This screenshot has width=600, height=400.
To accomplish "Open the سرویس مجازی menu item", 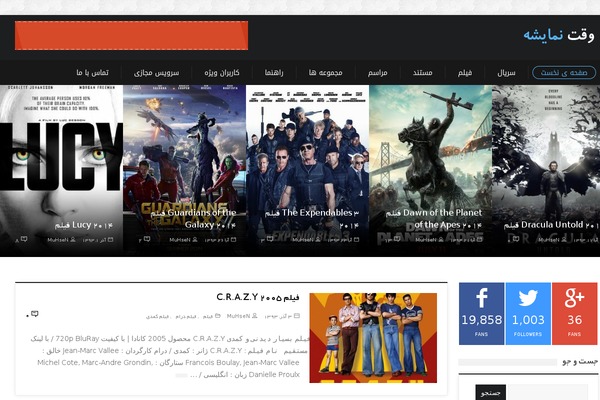I will pyautogui.click(x=157, y=72).
